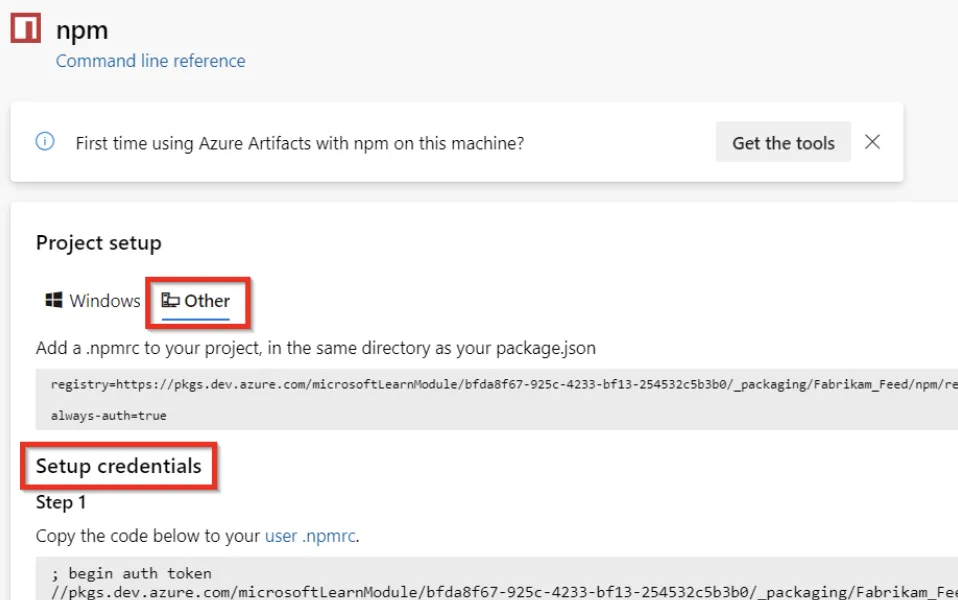
Task: Click the 'Add a .npmrc to your project' instruction
Action: 315,348
